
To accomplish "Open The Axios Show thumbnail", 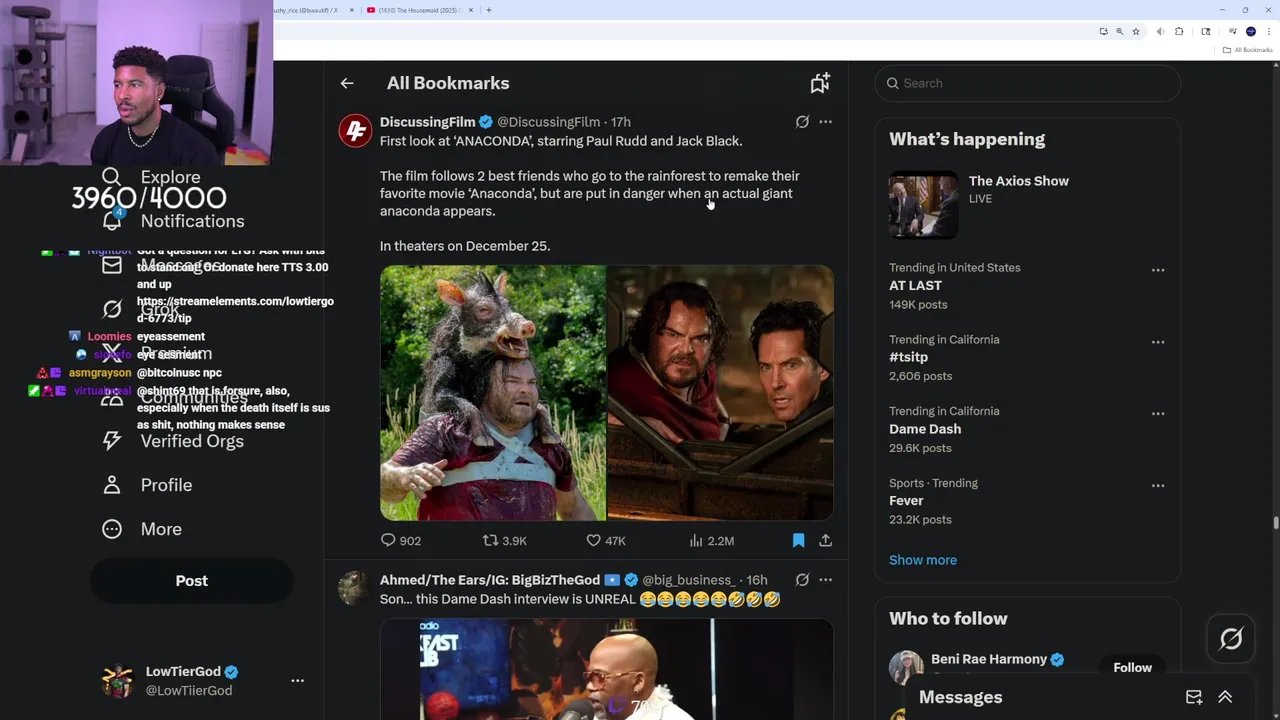I will (x=923, y=204).
